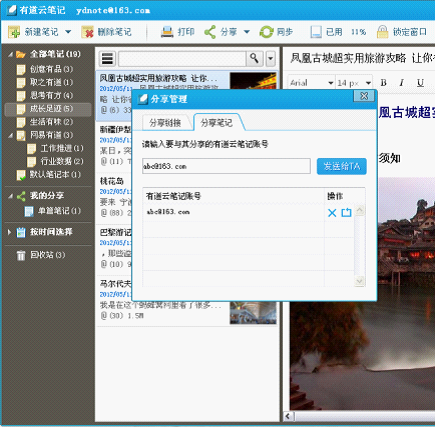Select the 成长足迹 (5) notebook
The width and height of the screenshot is (435, 427).
click(x=48, y=109)
